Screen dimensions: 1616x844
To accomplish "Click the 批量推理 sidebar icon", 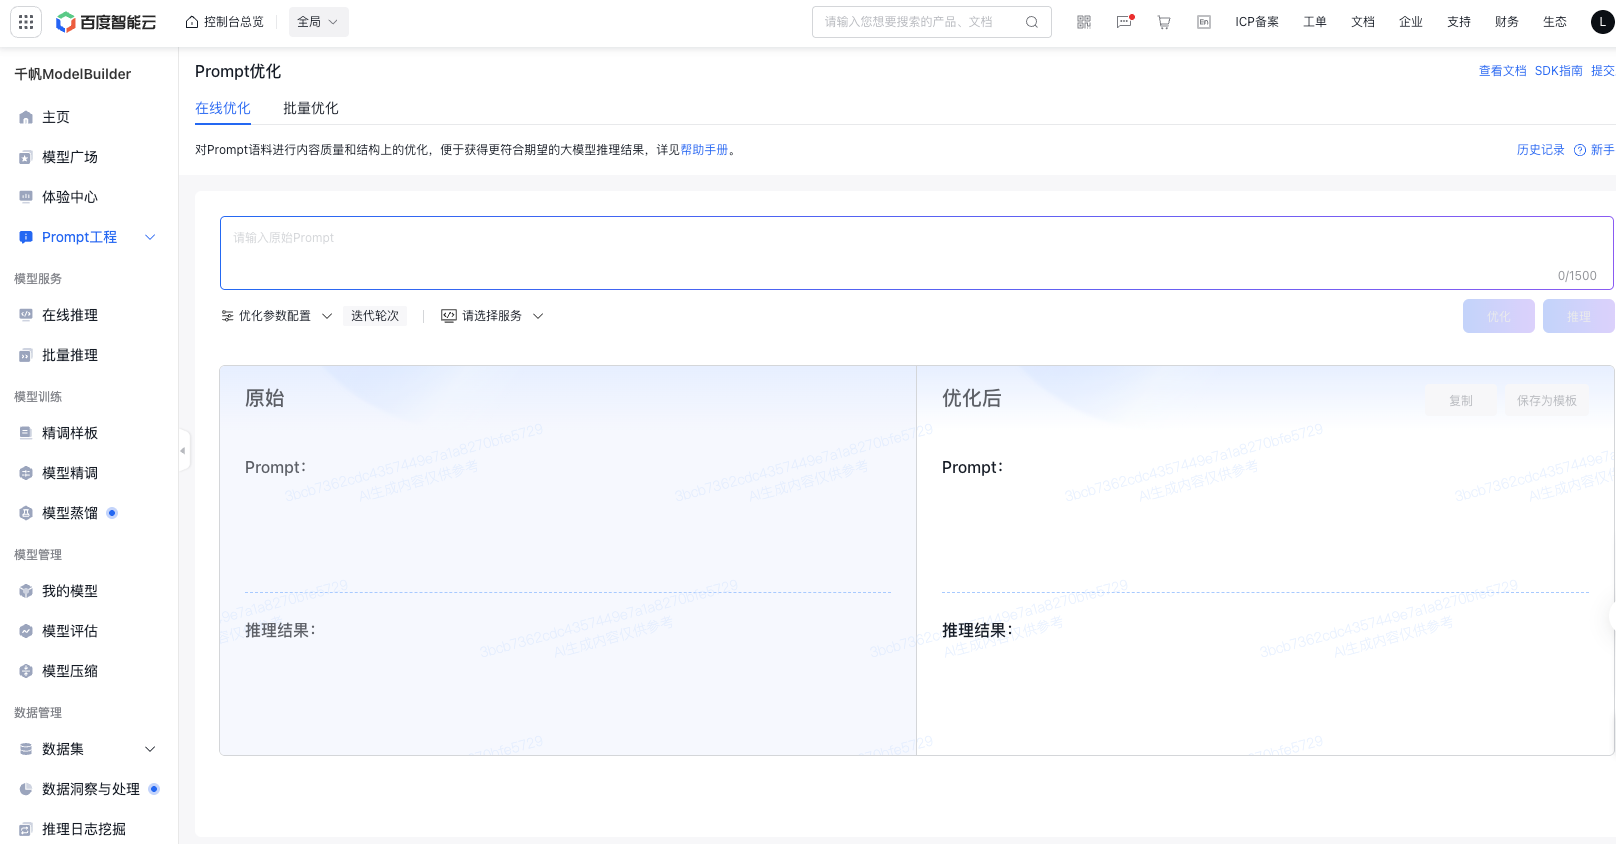I will pos(26,355).
